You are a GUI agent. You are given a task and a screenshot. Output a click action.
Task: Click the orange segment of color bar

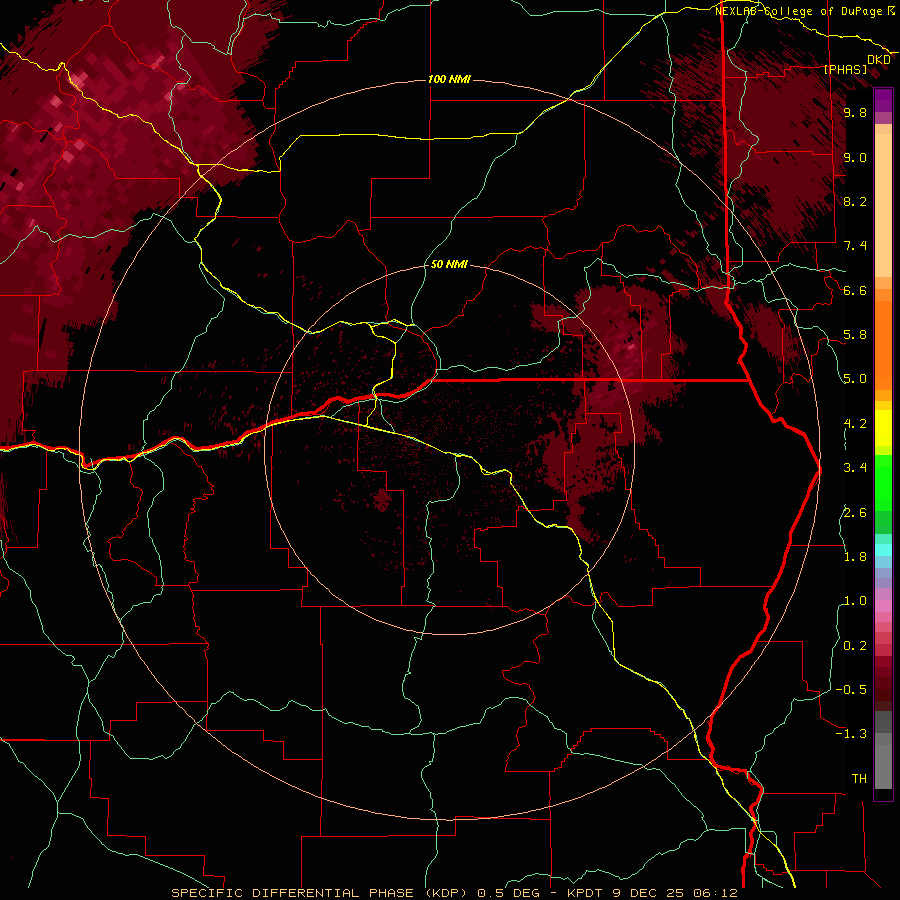pos(883,344)
